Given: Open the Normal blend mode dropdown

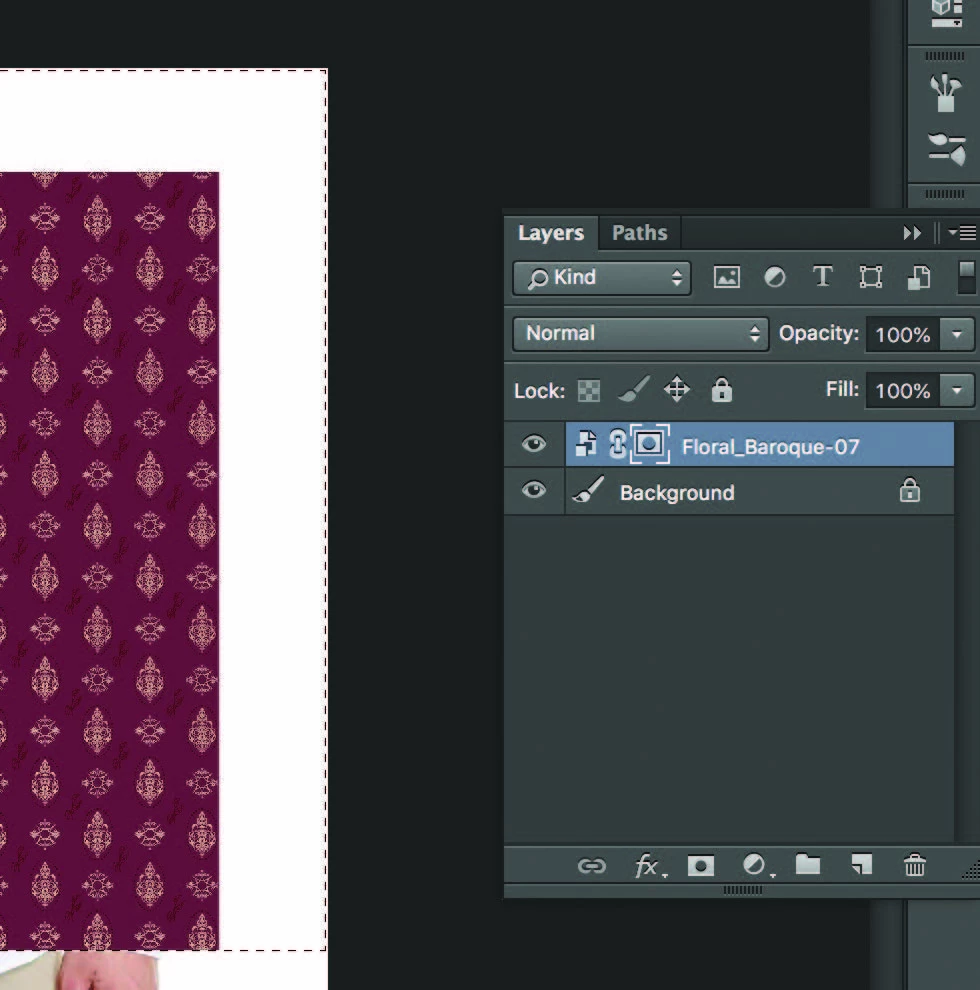Looking at the screenshot, I should click(x=640, y=334).
